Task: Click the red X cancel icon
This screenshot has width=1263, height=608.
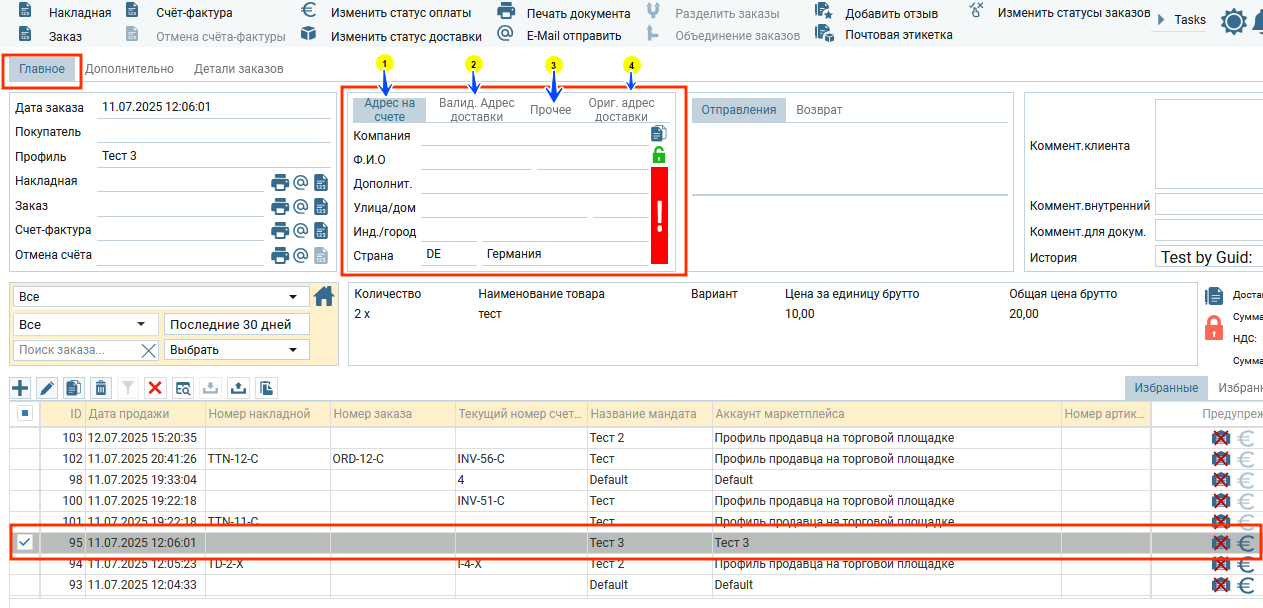Action: coord(155,388)
